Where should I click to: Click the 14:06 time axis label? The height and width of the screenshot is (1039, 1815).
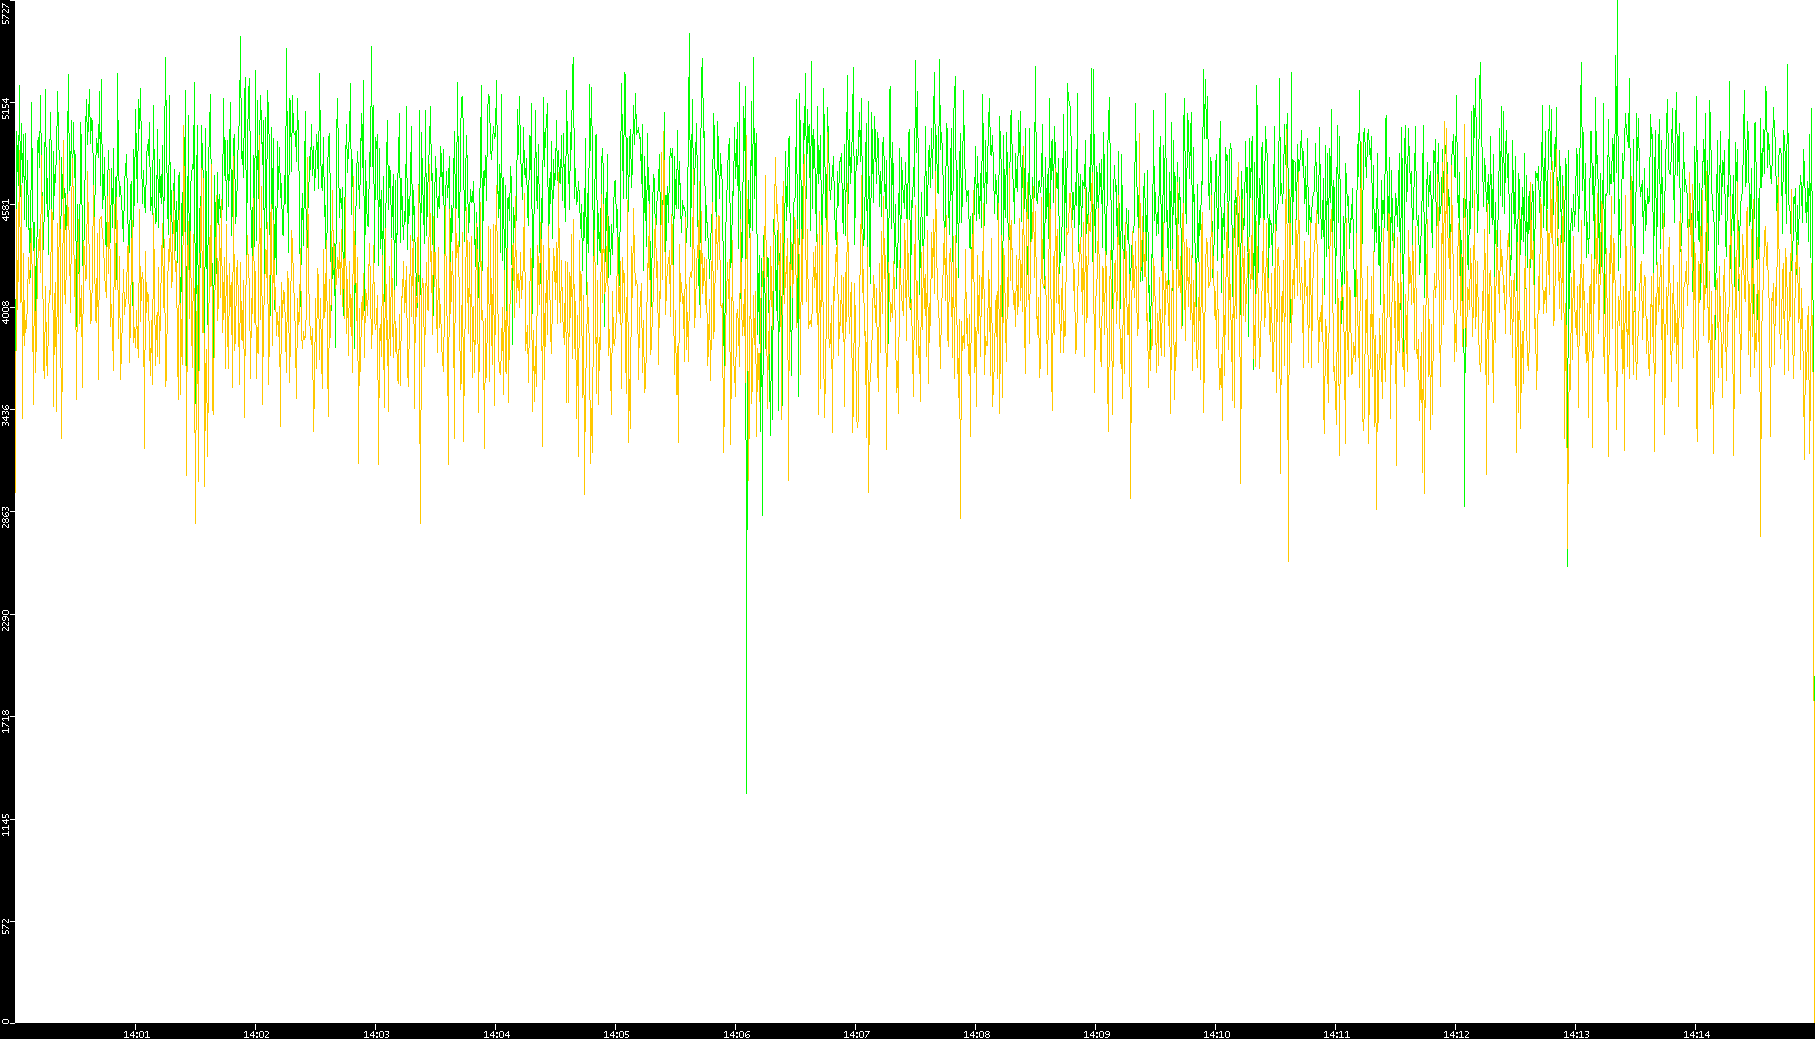coord(736,1034)
